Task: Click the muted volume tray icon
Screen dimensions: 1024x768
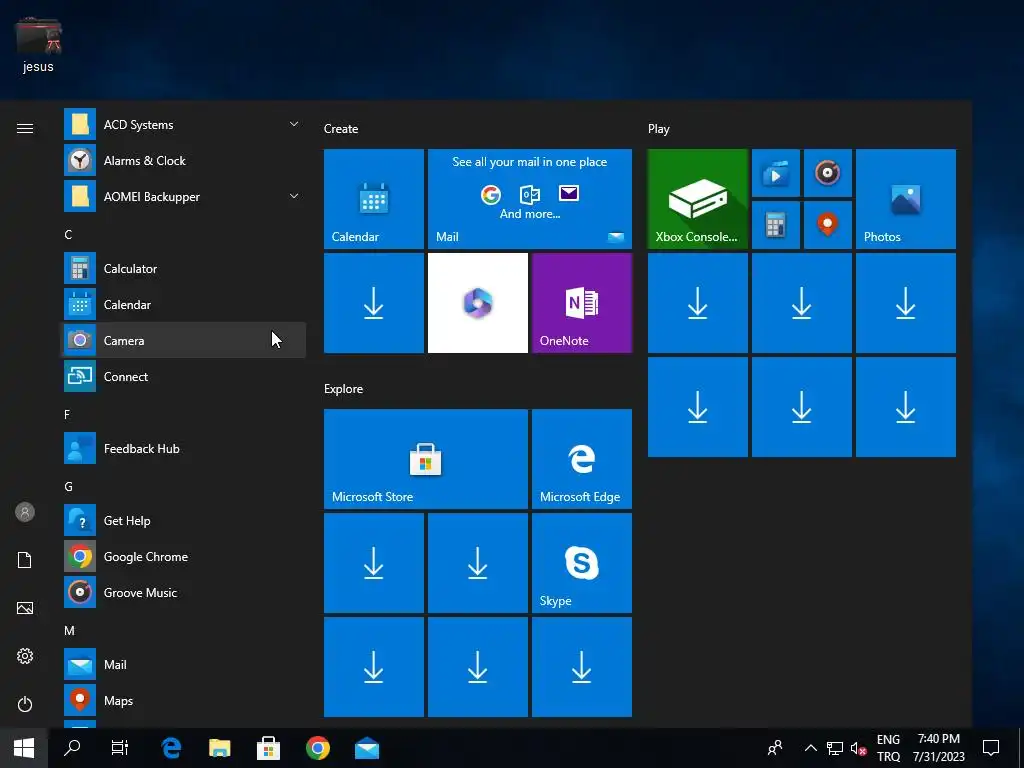Action: (x=858, y=748)
